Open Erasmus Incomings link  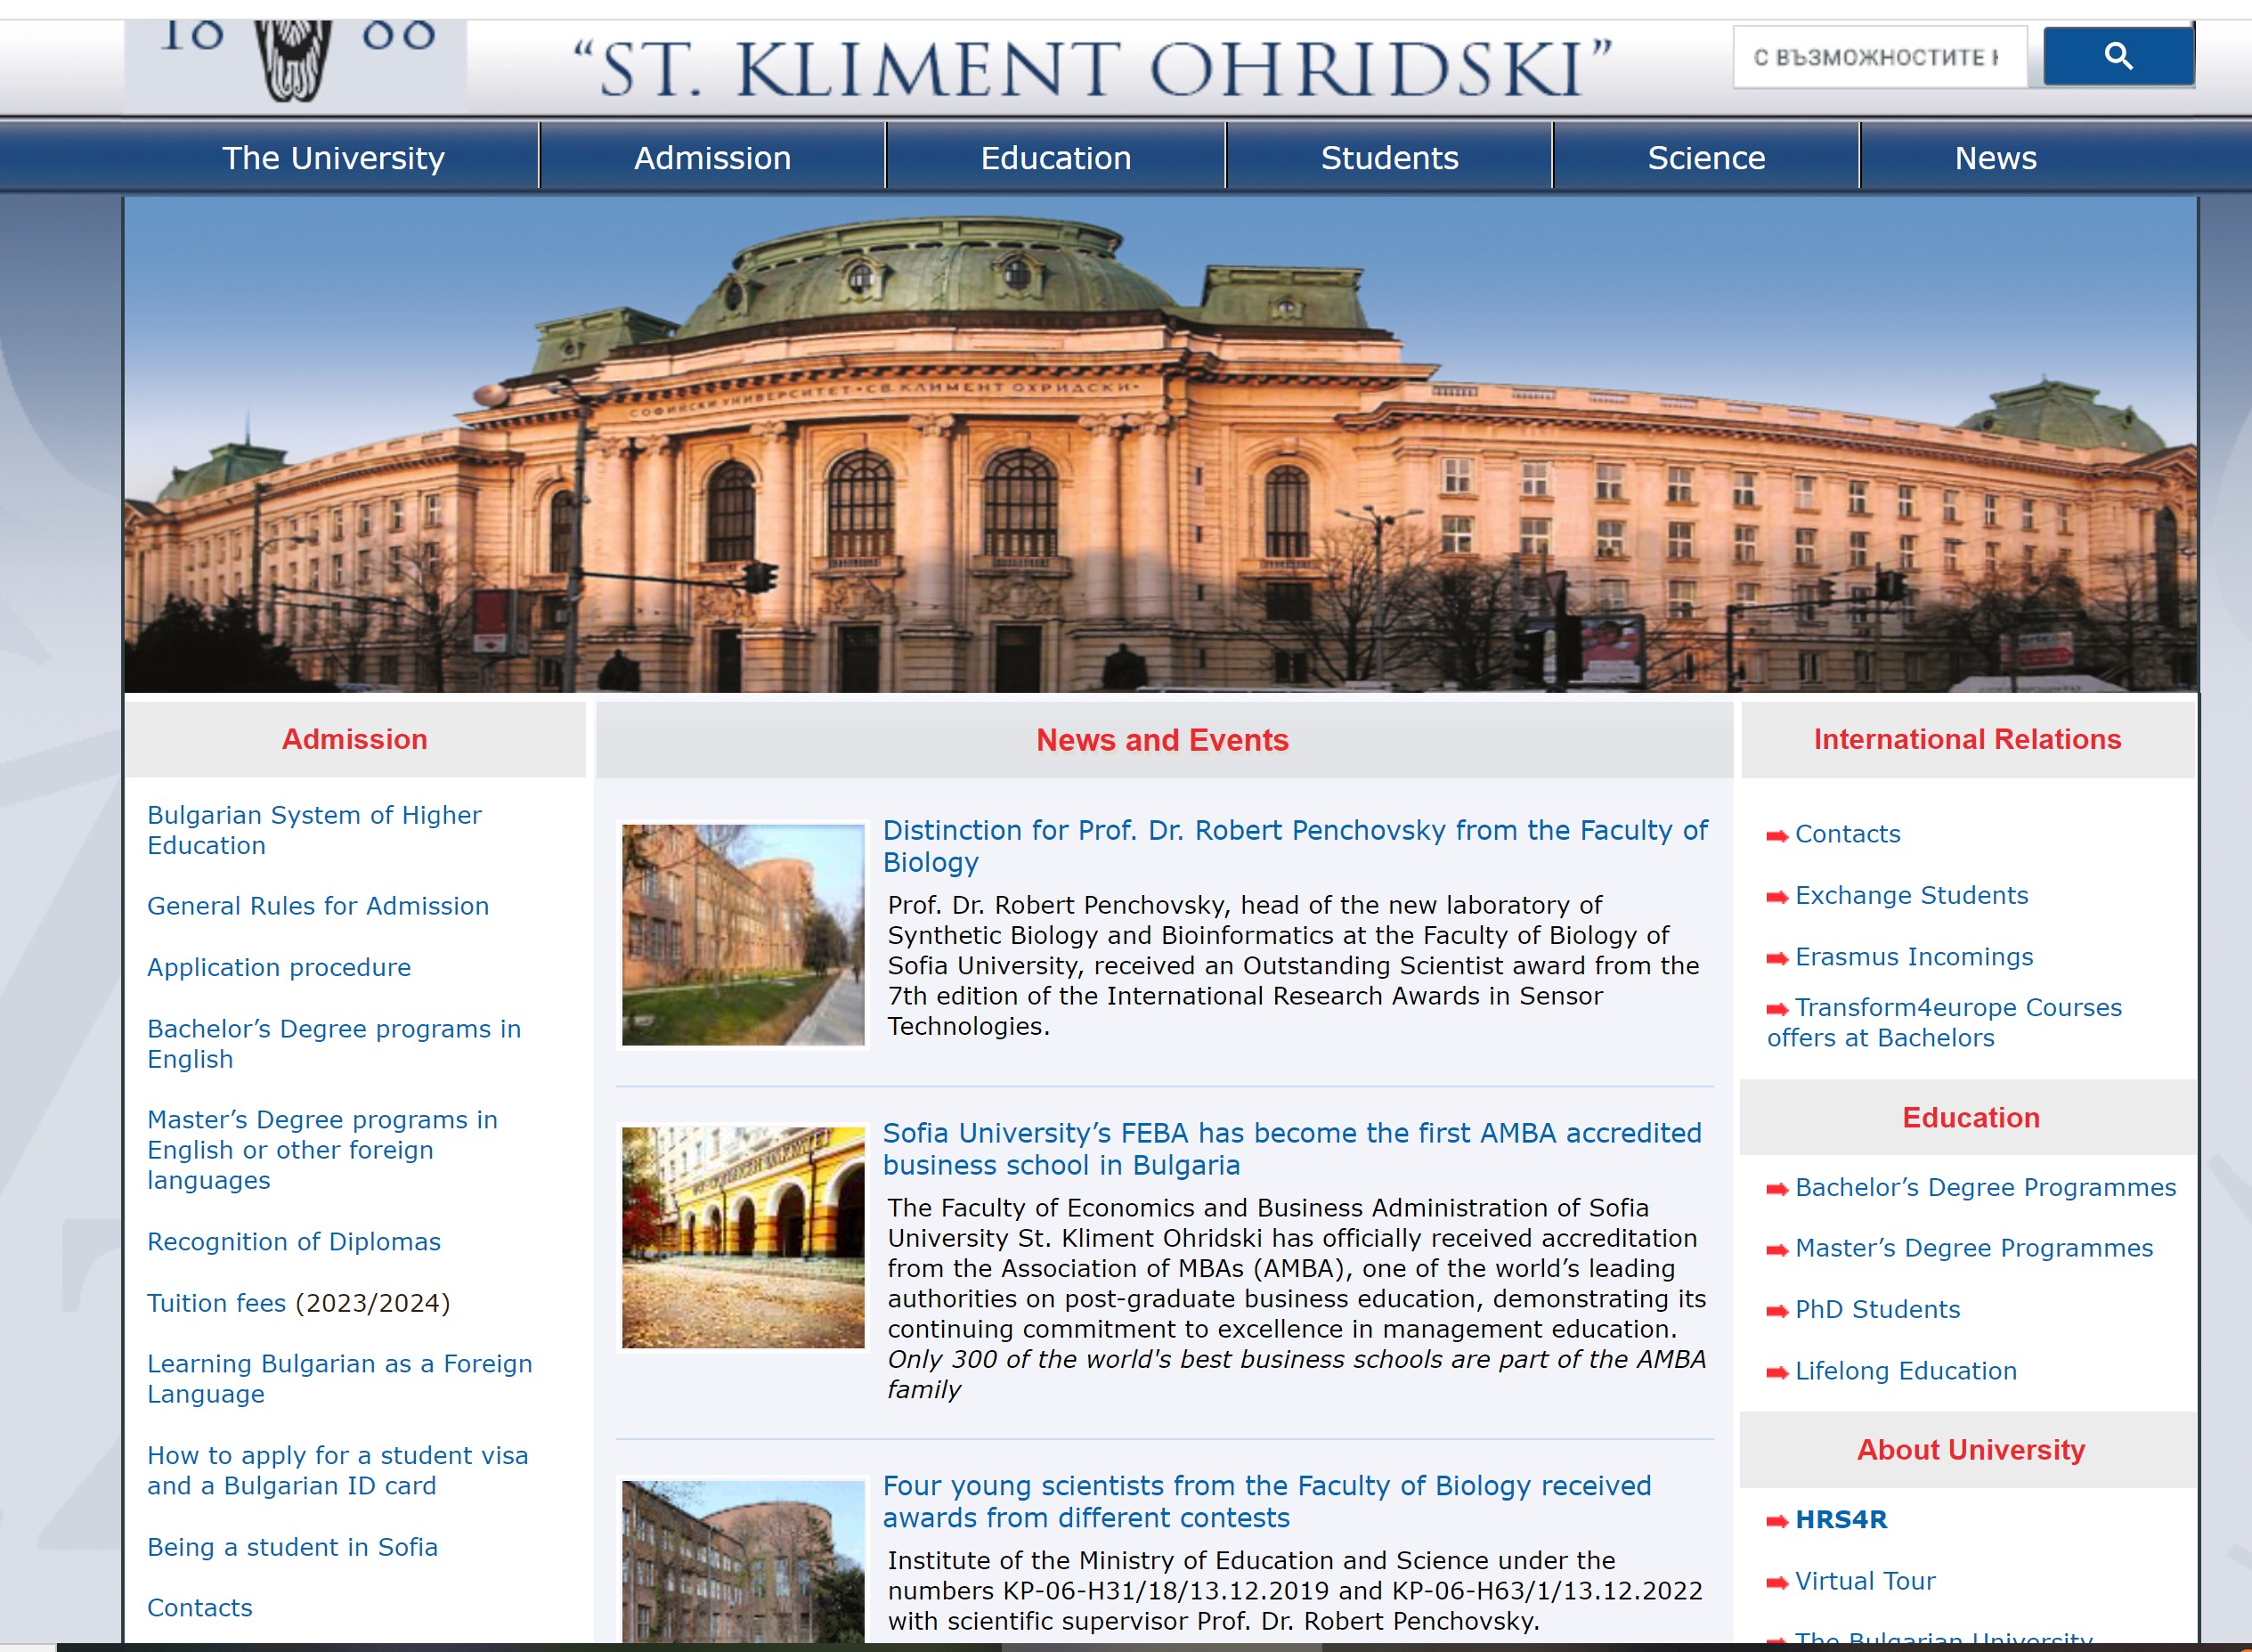coord(1914,957)
